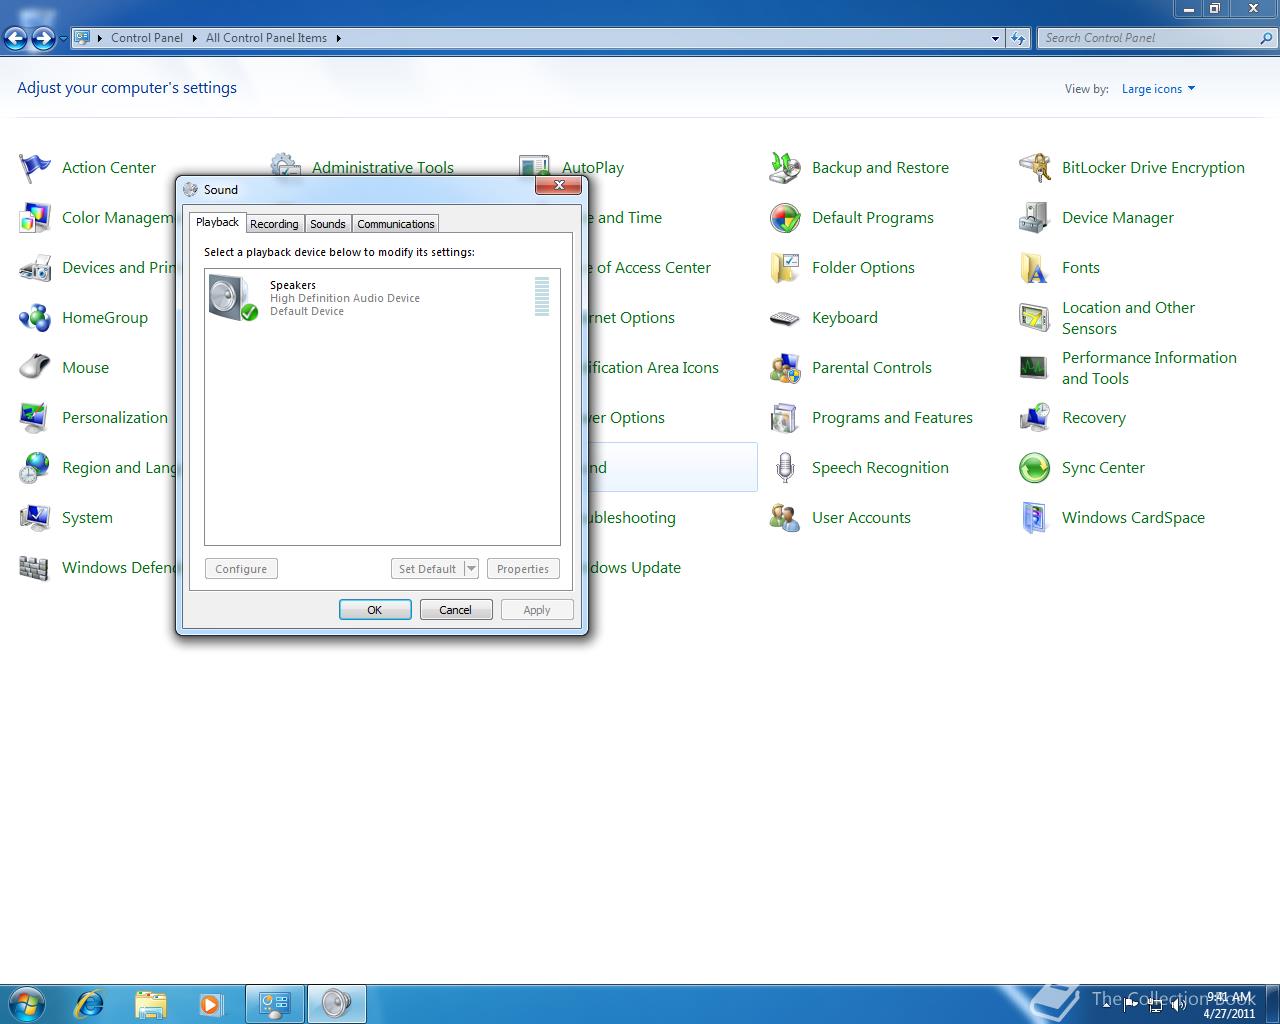Open Mouse settings
The height and width of the screenshot is (1024, 1280).
click(85, 367)
